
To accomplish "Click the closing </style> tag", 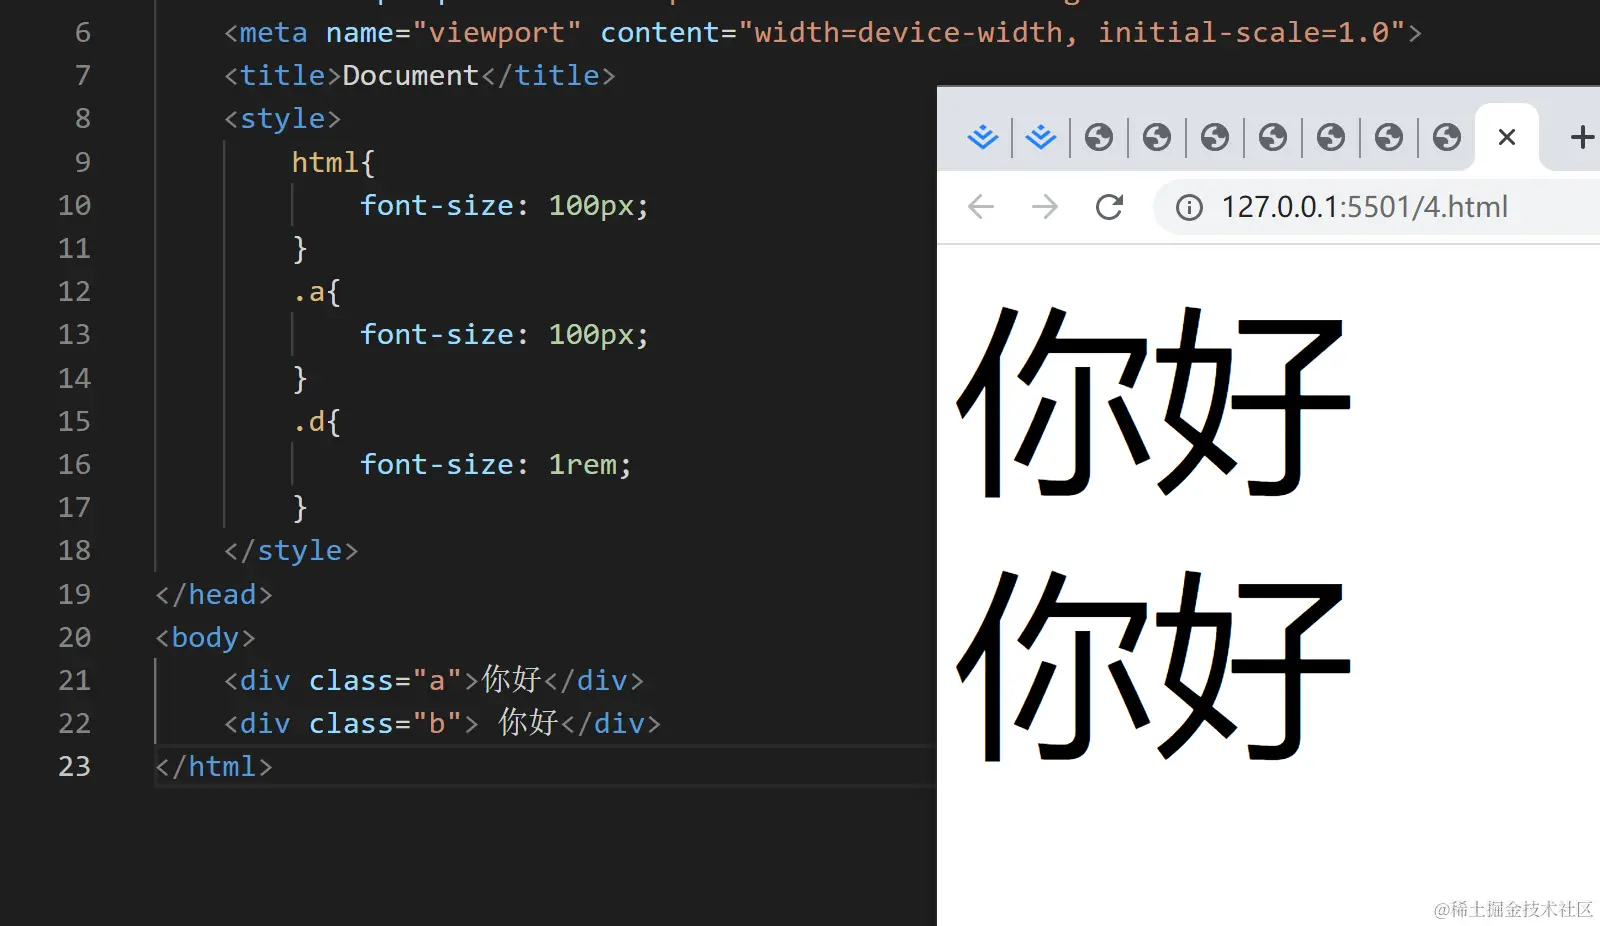I will click(x=291, y=551).
